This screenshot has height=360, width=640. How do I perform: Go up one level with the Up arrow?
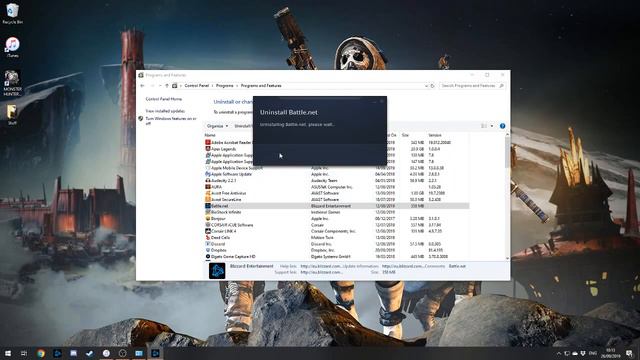tap(167, 86)
